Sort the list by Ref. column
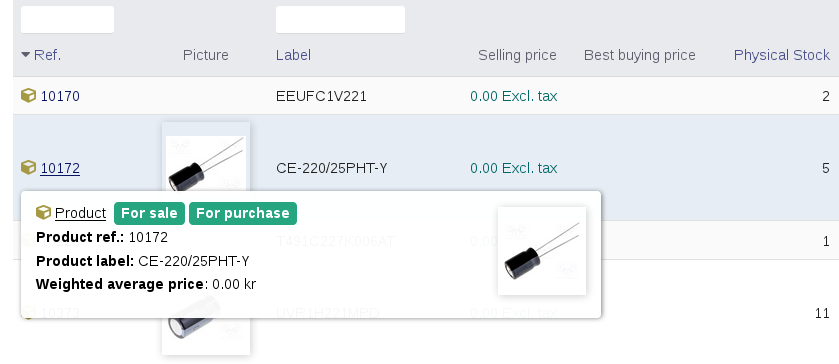The width and height of the screenshot is (839, 364). (x=47, y=55)
